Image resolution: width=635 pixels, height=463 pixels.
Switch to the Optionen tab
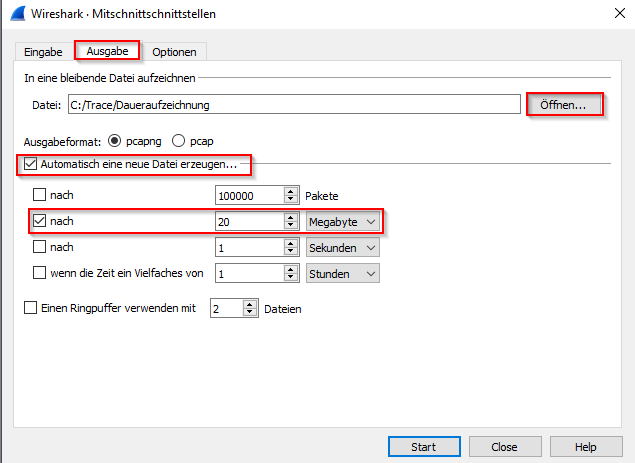[x=174, y=51]
